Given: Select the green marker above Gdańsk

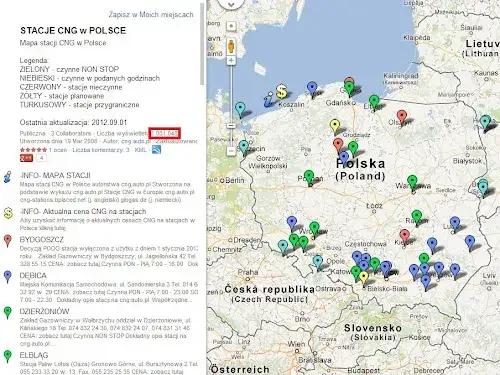Looking at the screenshot, I should point(349,89).
